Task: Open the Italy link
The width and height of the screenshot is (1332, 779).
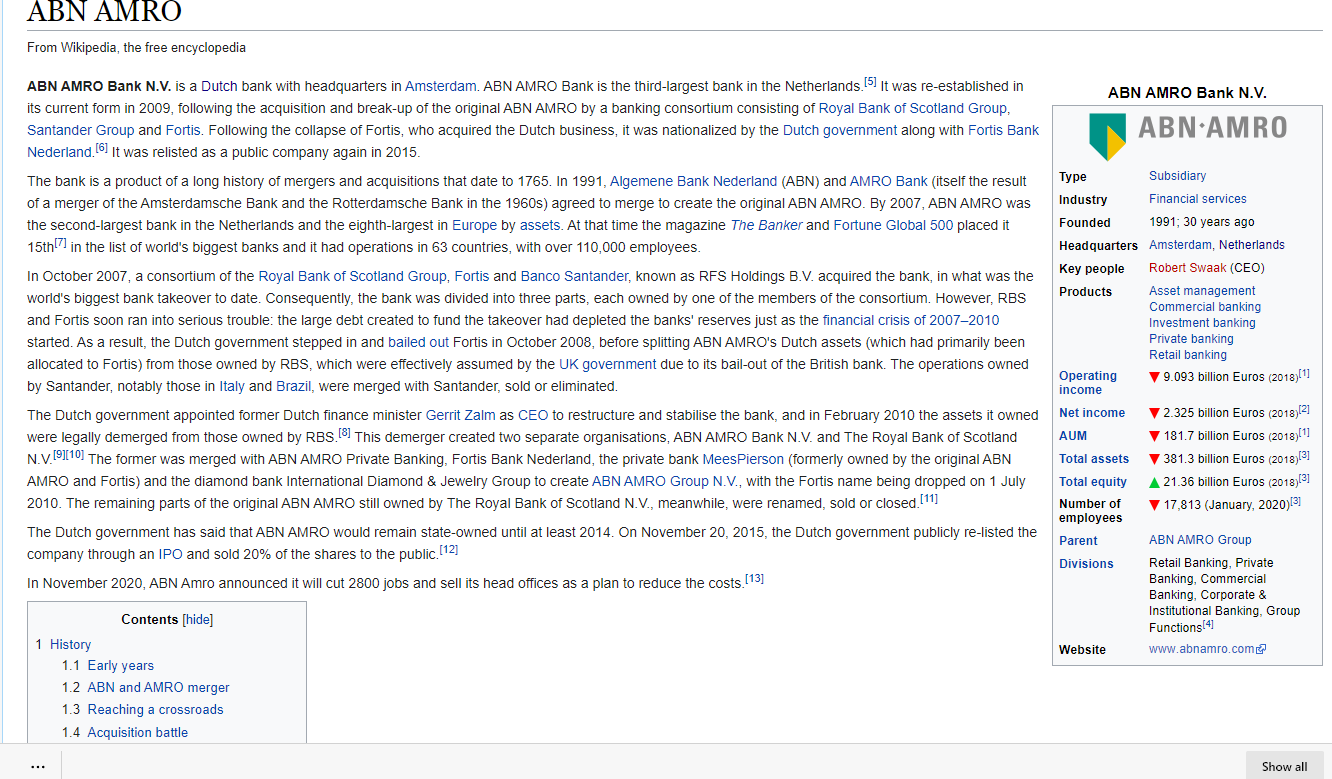Action: [232, 386]
